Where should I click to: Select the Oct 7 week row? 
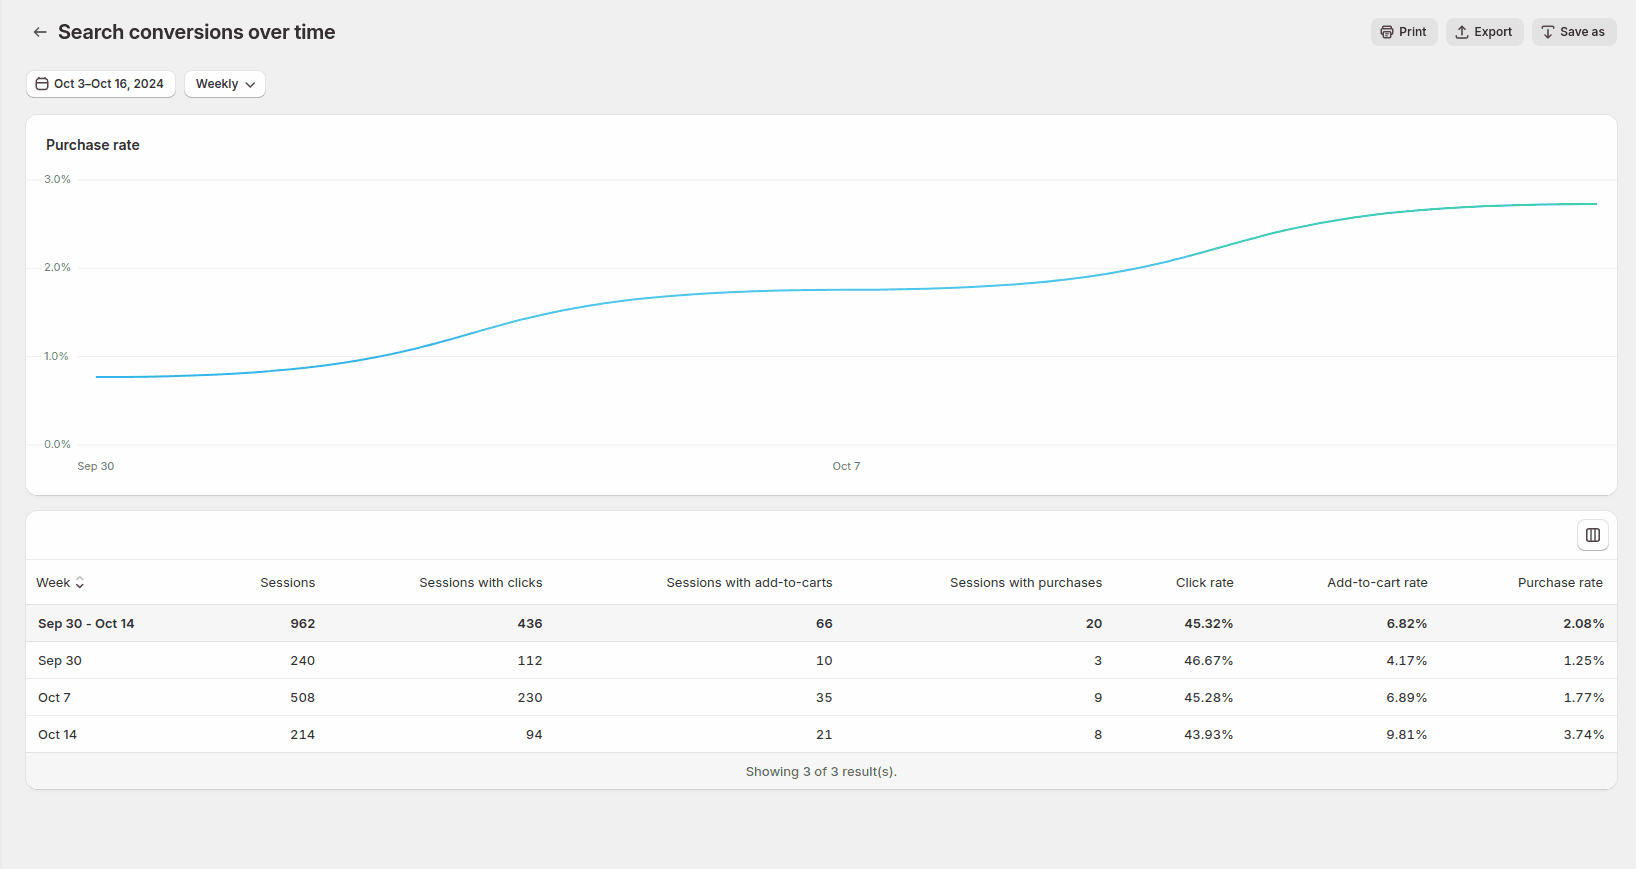pos(54,698)
